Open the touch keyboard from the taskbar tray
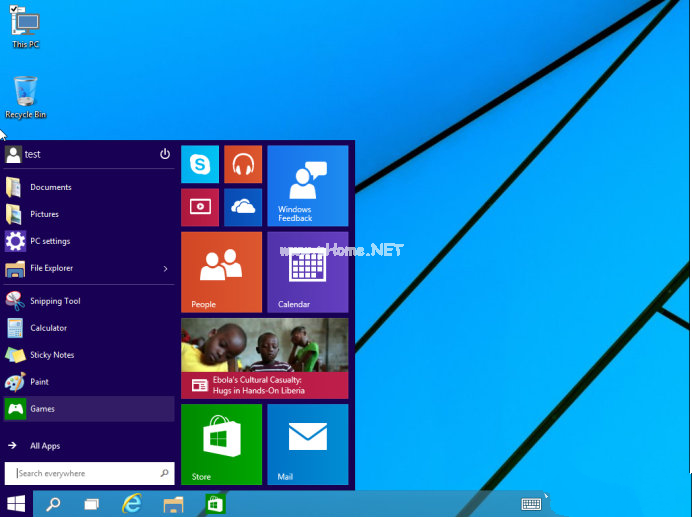The width and height of the screenshot is (693, 517). pyautogui.click(x=531, y=503)
